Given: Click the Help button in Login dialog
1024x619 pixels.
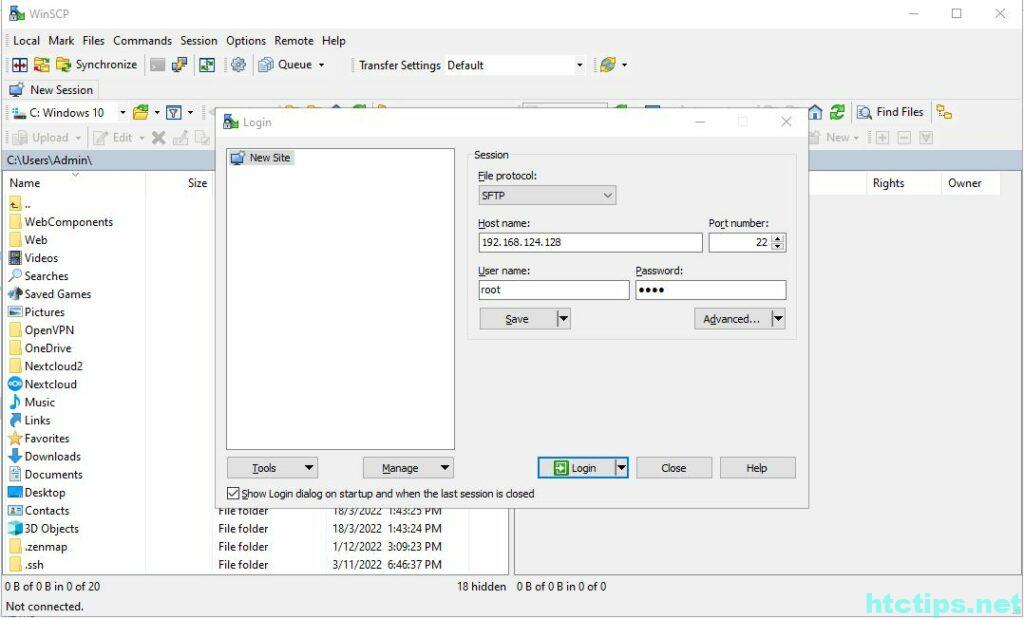Looking at the screenshot, I should click(758, 468).
